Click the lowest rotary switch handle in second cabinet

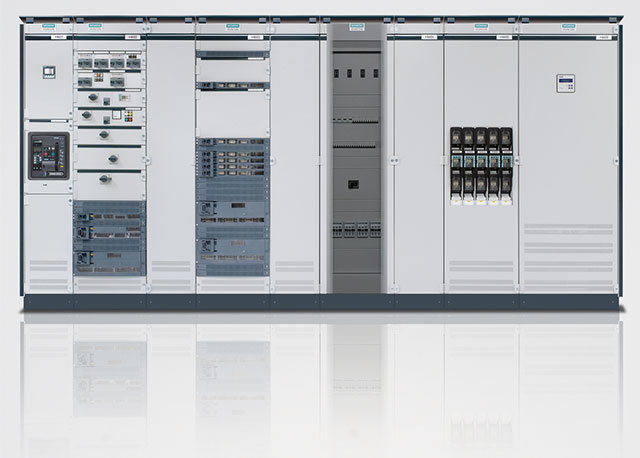105,179
